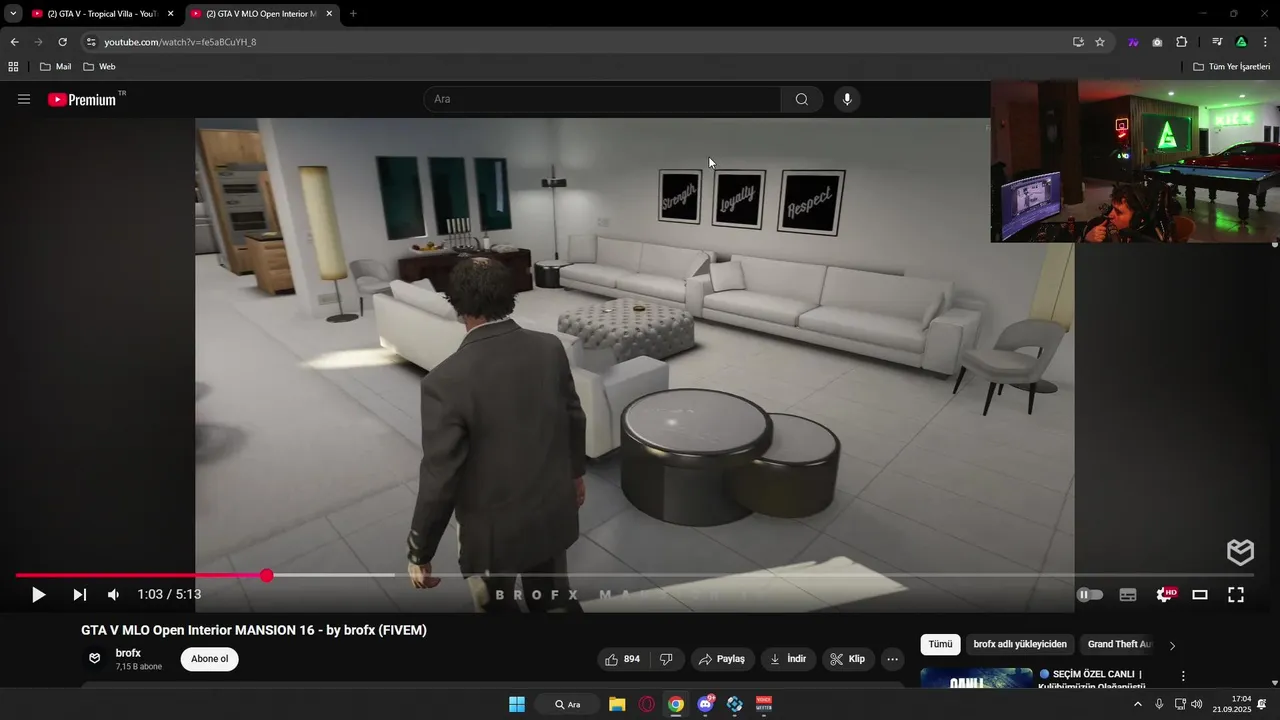Click the Paylaş share button
Viewport: 1280px width, 720px height.
[x=722, y=659]
